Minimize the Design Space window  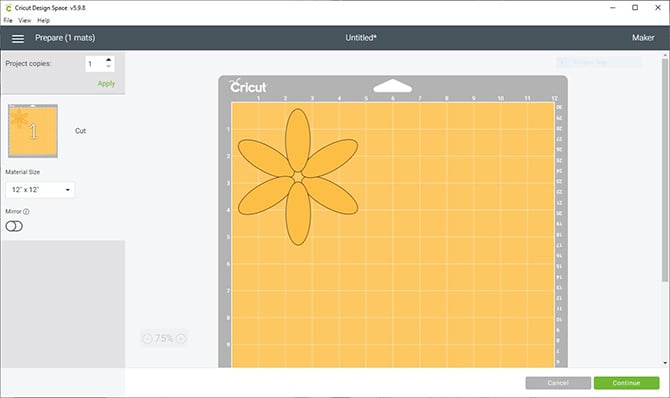point(613,8)
